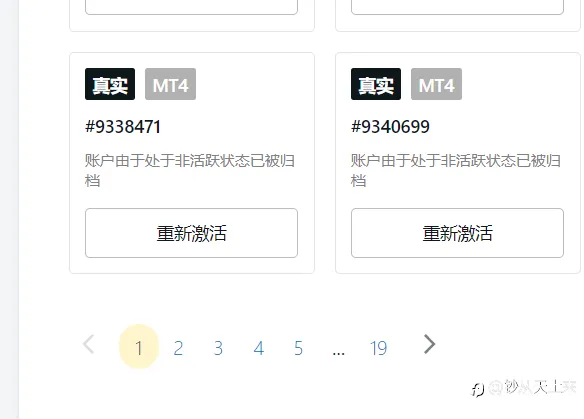Jump to last page 19

pos(378,348)
